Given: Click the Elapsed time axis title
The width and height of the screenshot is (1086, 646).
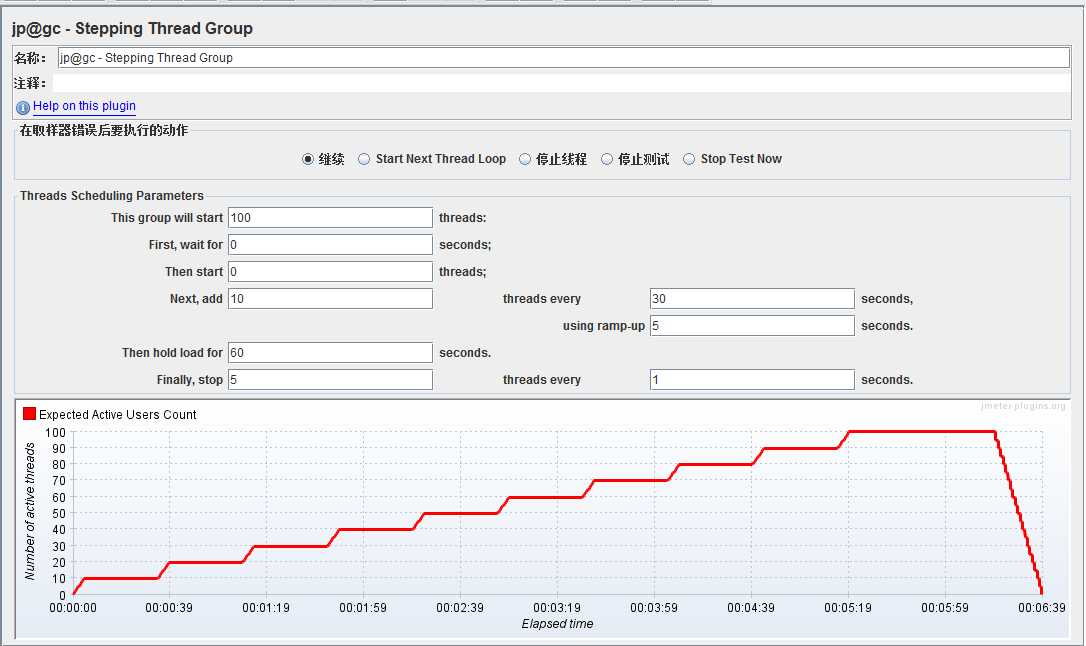Looking at the screenshot, I should (557, 624).
